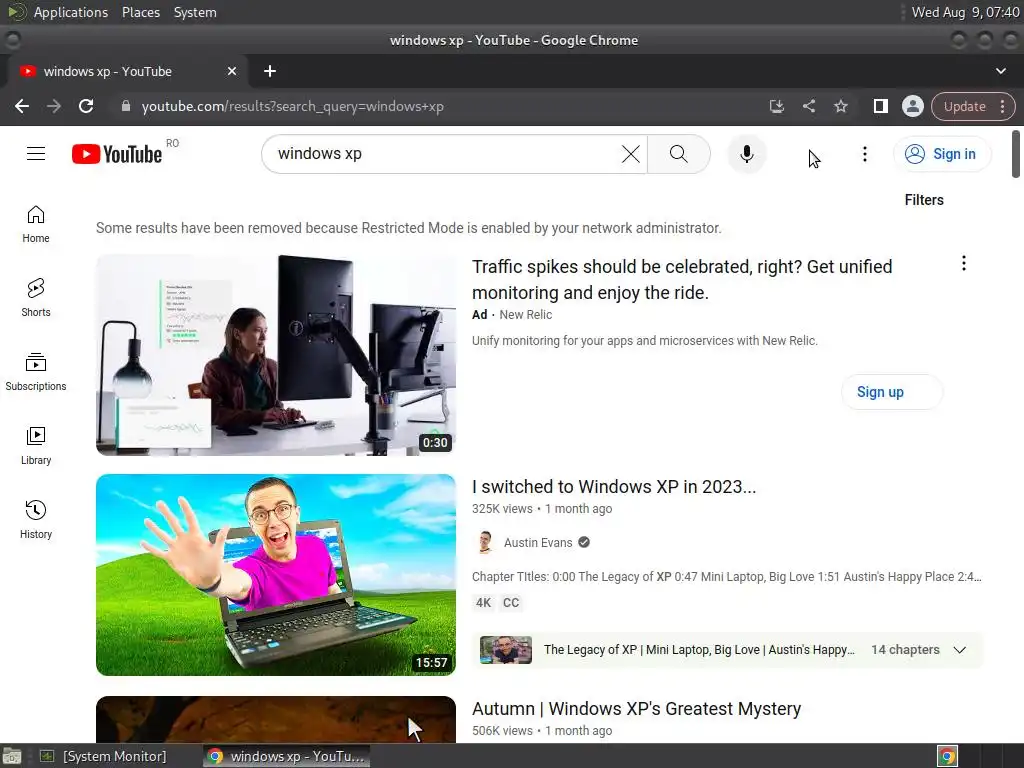View site info via the padlock icon
Screen dimensions: 1024x768
tap(126, 106)
